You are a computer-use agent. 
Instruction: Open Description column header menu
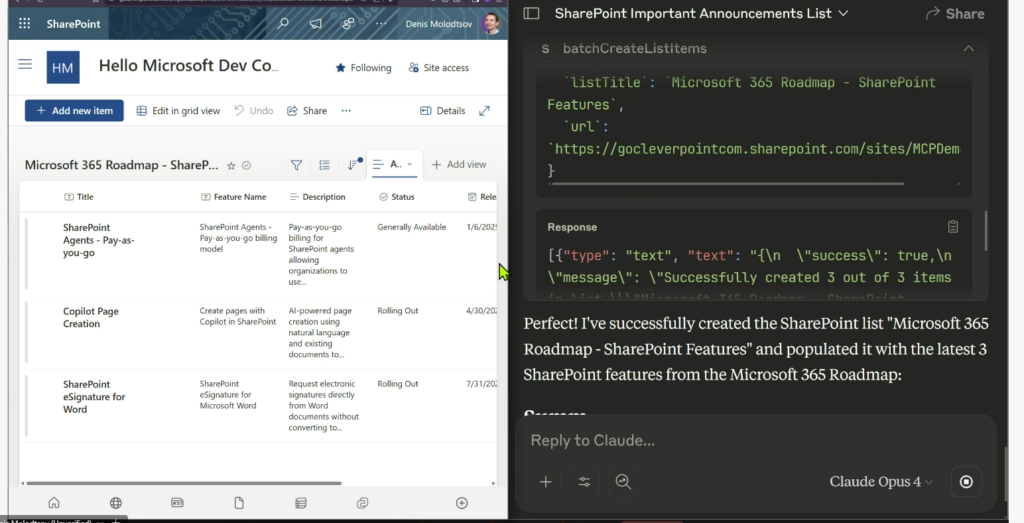pos(317,197)
